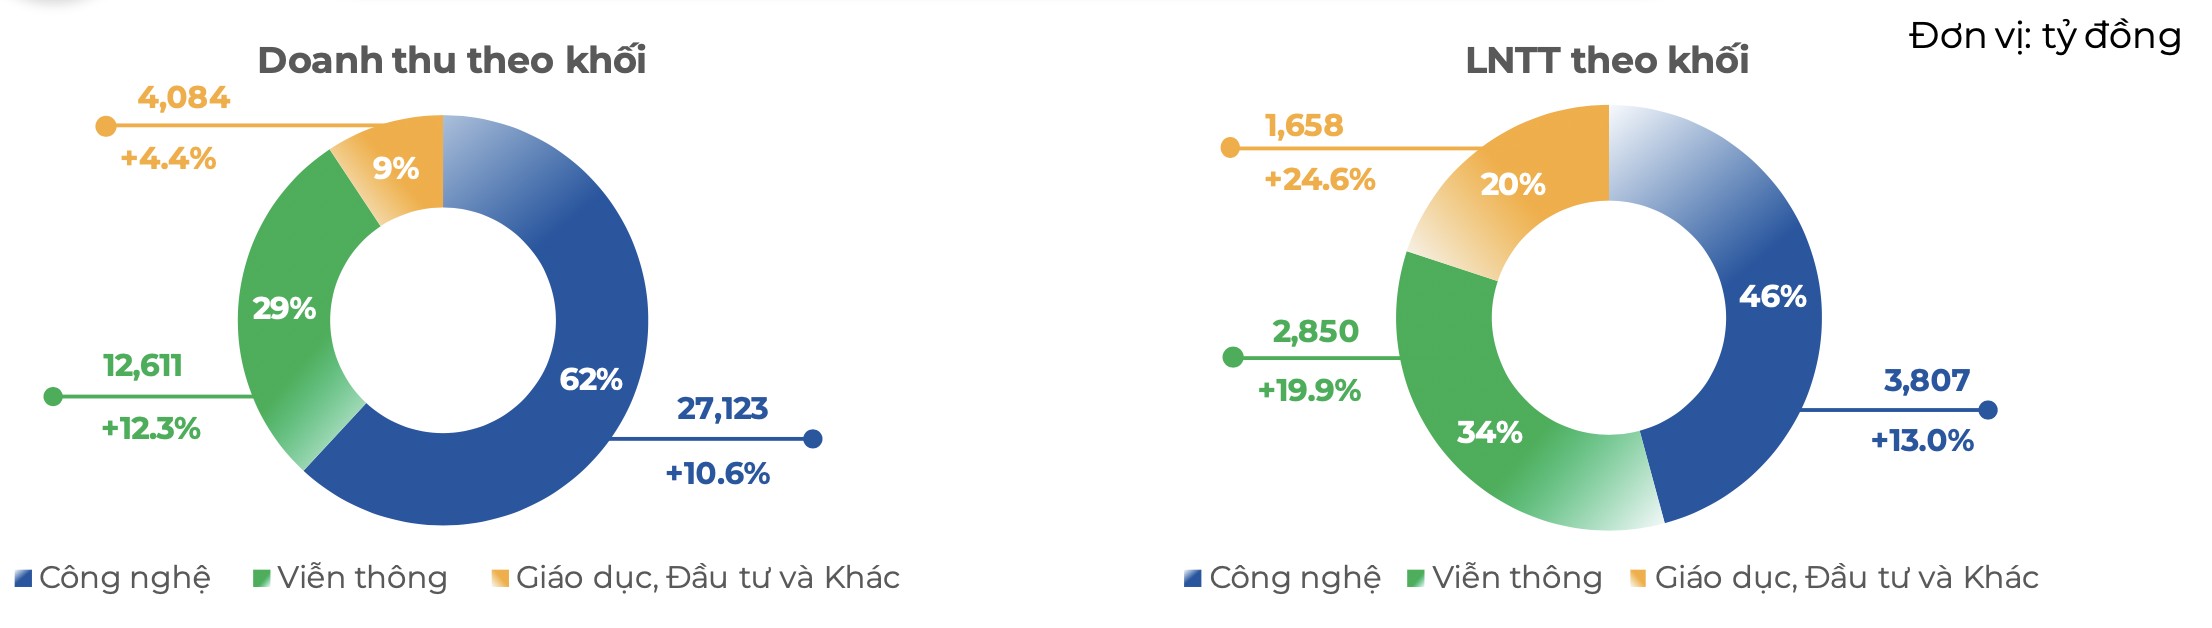
Task: Select the 34% green segment of LNTT donut
Action: [x=1490, y=430]
